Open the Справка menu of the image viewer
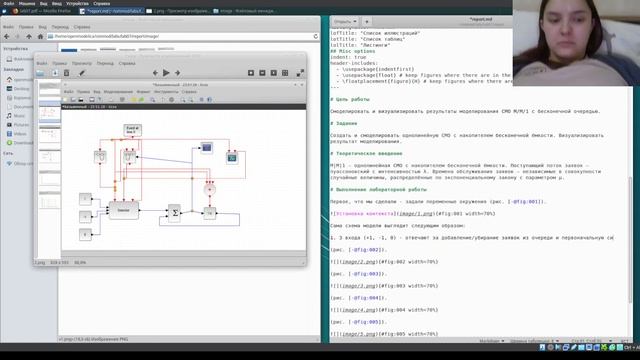 click(127, 63)
